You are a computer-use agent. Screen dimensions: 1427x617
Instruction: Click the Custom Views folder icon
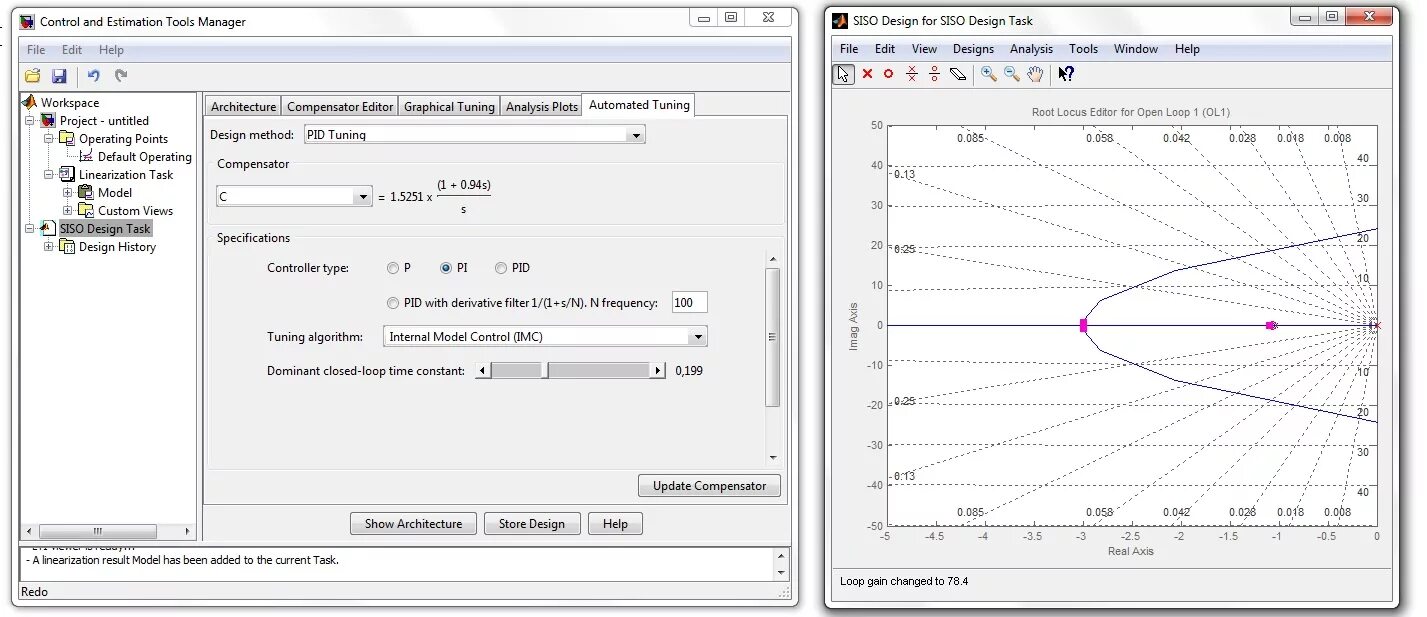[87, 210]
